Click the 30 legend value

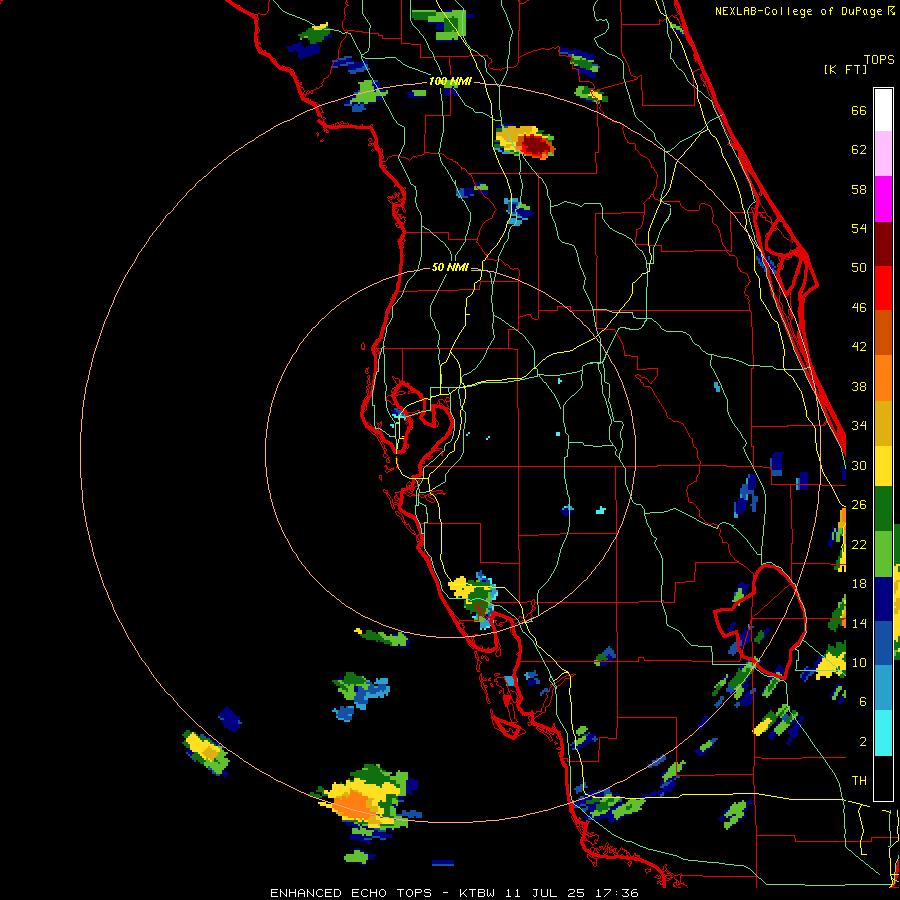(x=859, y=465)
